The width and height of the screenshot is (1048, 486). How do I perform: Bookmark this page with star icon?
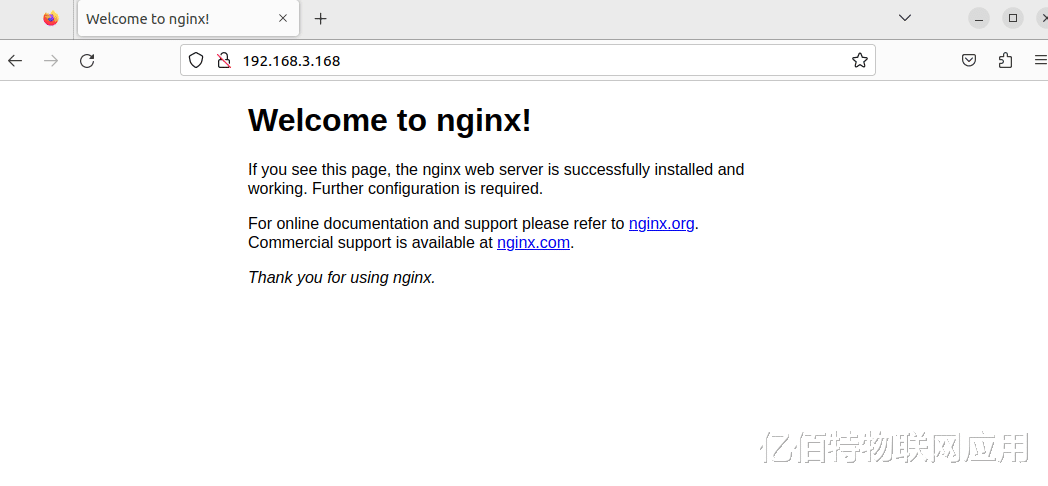pyautogui.click(x=860, y=61)
